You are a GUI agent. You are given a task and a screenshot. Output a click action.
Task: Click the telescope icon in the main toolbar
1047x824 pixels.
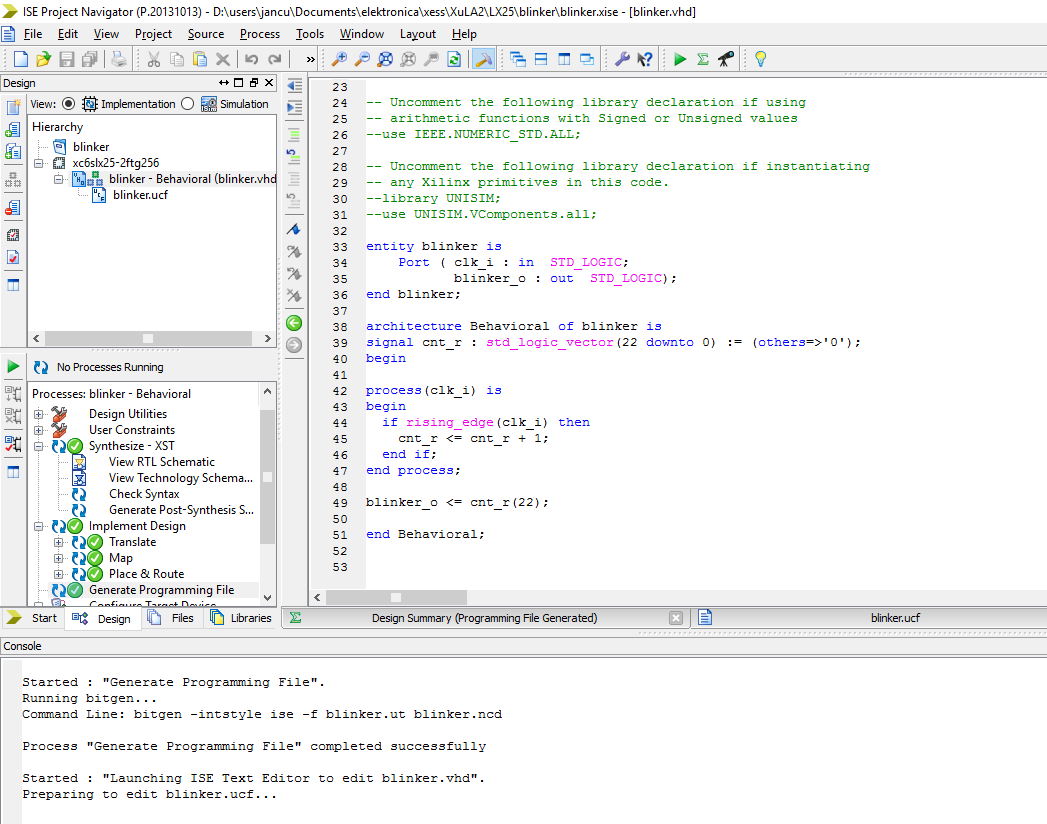click(x=726, y=59)
